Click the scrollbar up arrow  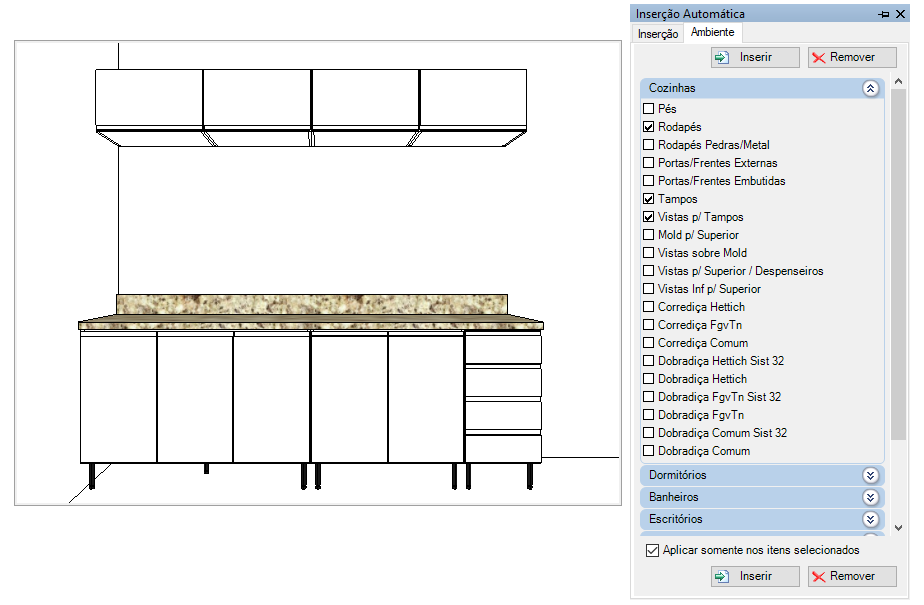pos(898,81)
